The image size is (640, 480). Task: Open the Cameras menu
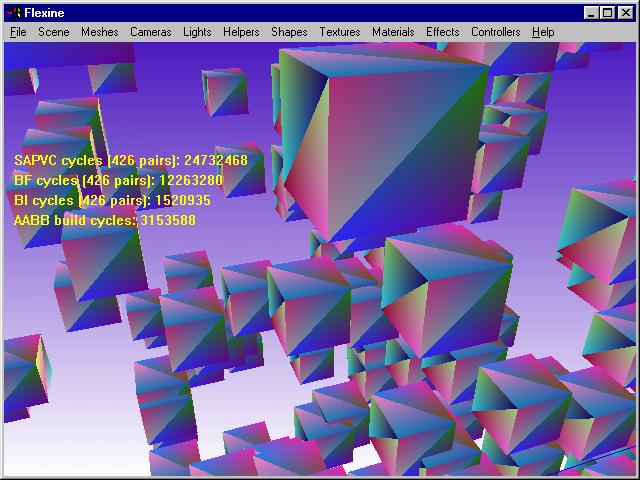click(151, 32)
